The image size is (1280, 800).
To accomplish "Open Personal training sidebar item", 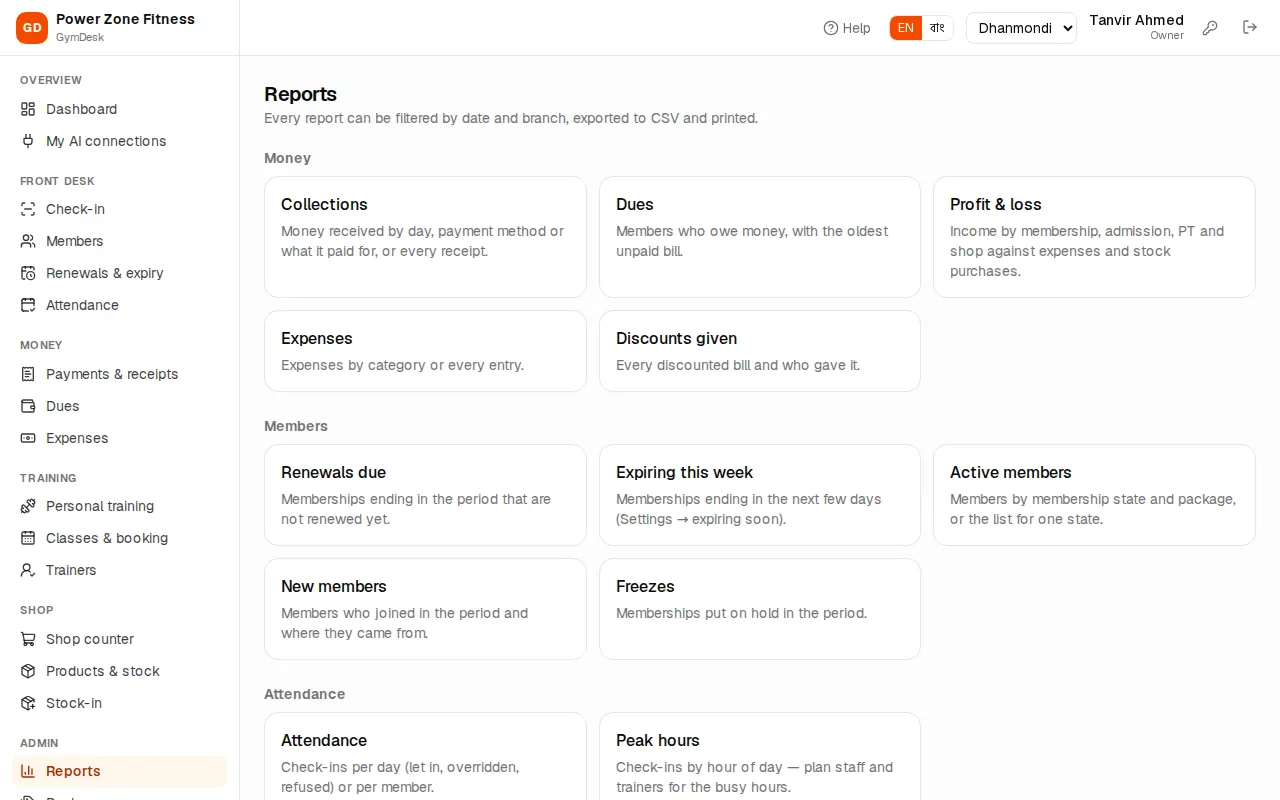I will point(119,506).
